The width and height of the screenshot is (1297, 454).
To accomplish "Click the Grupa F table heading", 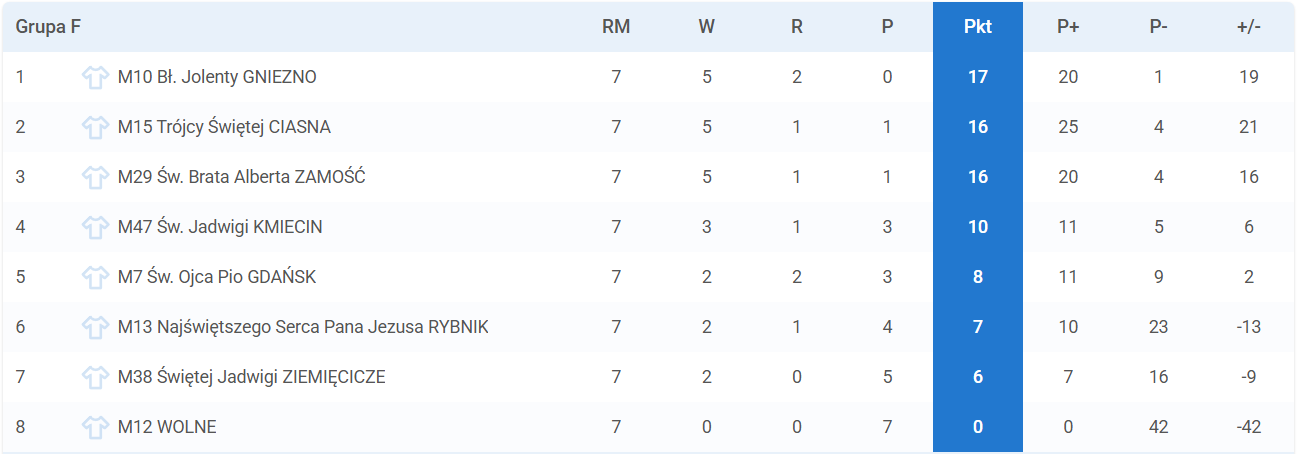I will tap(48, 27).
